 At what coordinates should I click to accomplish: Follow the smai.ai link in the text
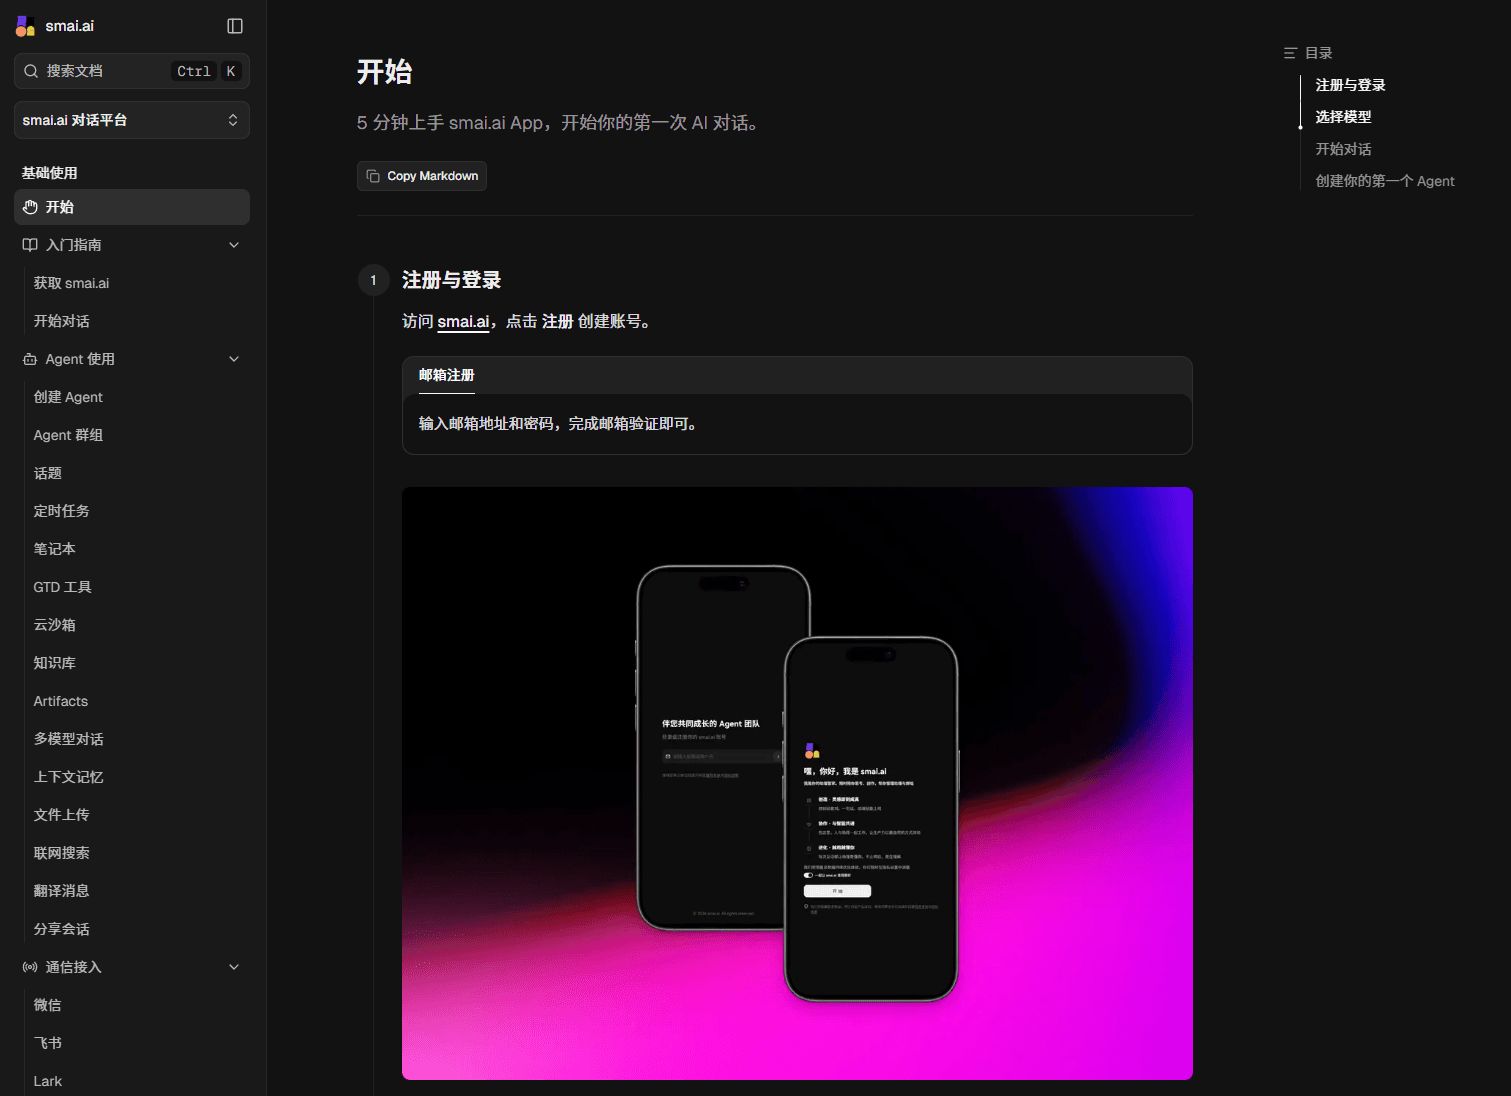click(463, 321)
